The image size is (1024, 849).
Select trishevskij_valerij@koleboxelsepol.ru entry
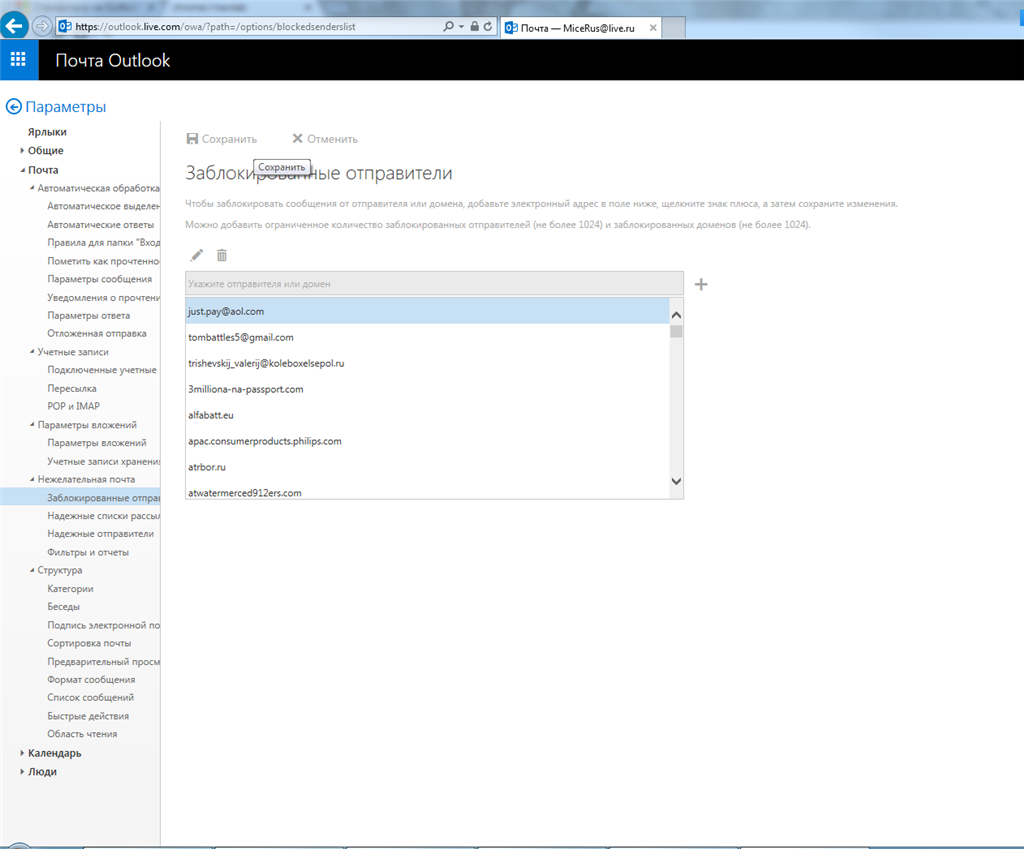427,363
